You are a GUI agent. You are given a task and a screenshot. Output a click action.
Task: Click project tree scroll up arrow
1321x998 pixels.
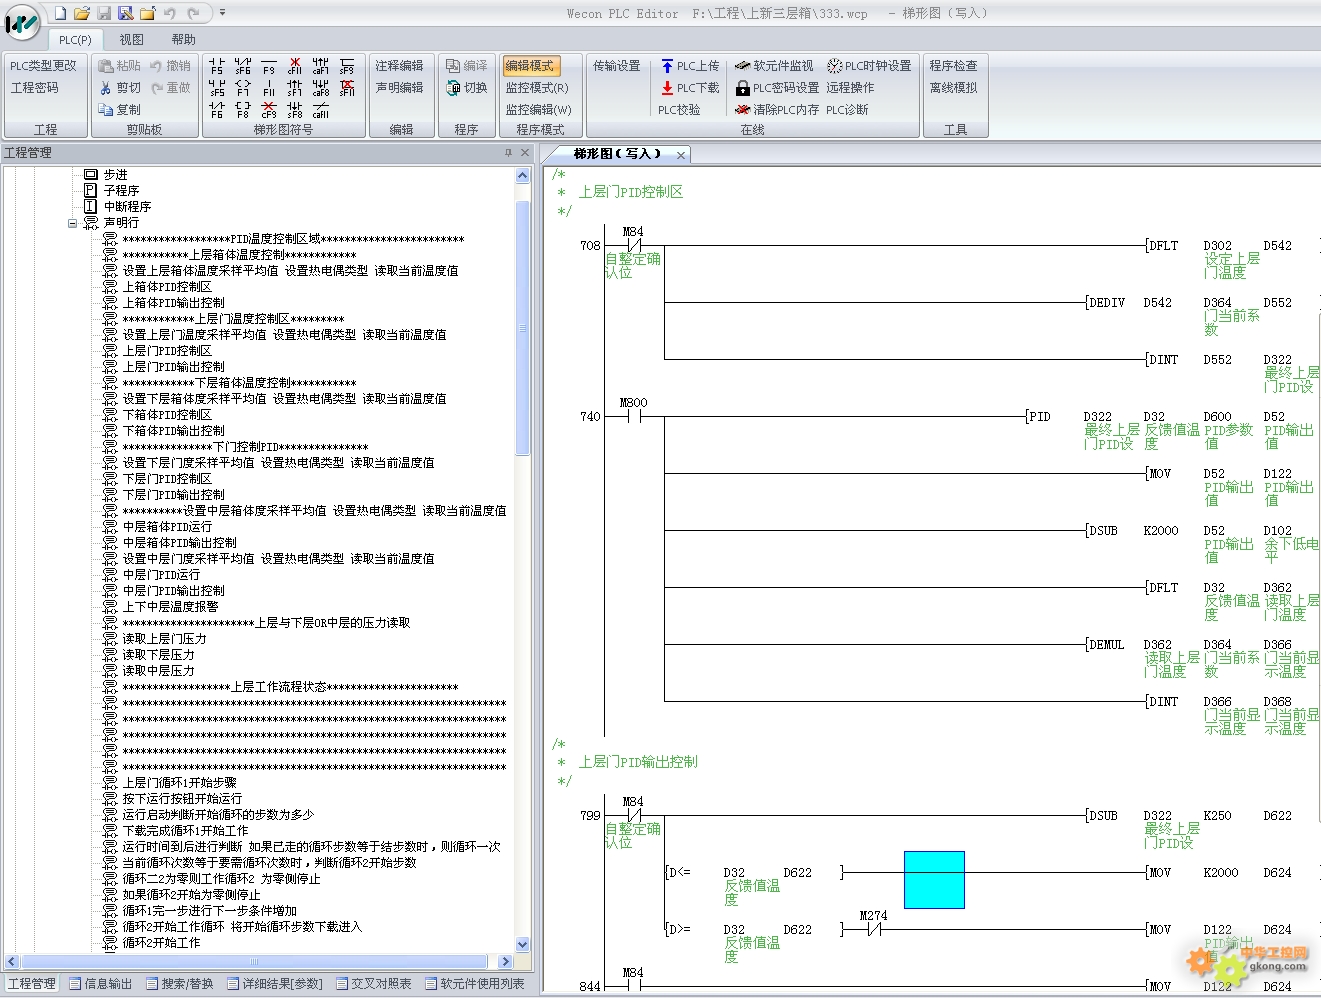click(x=522, y=176)
